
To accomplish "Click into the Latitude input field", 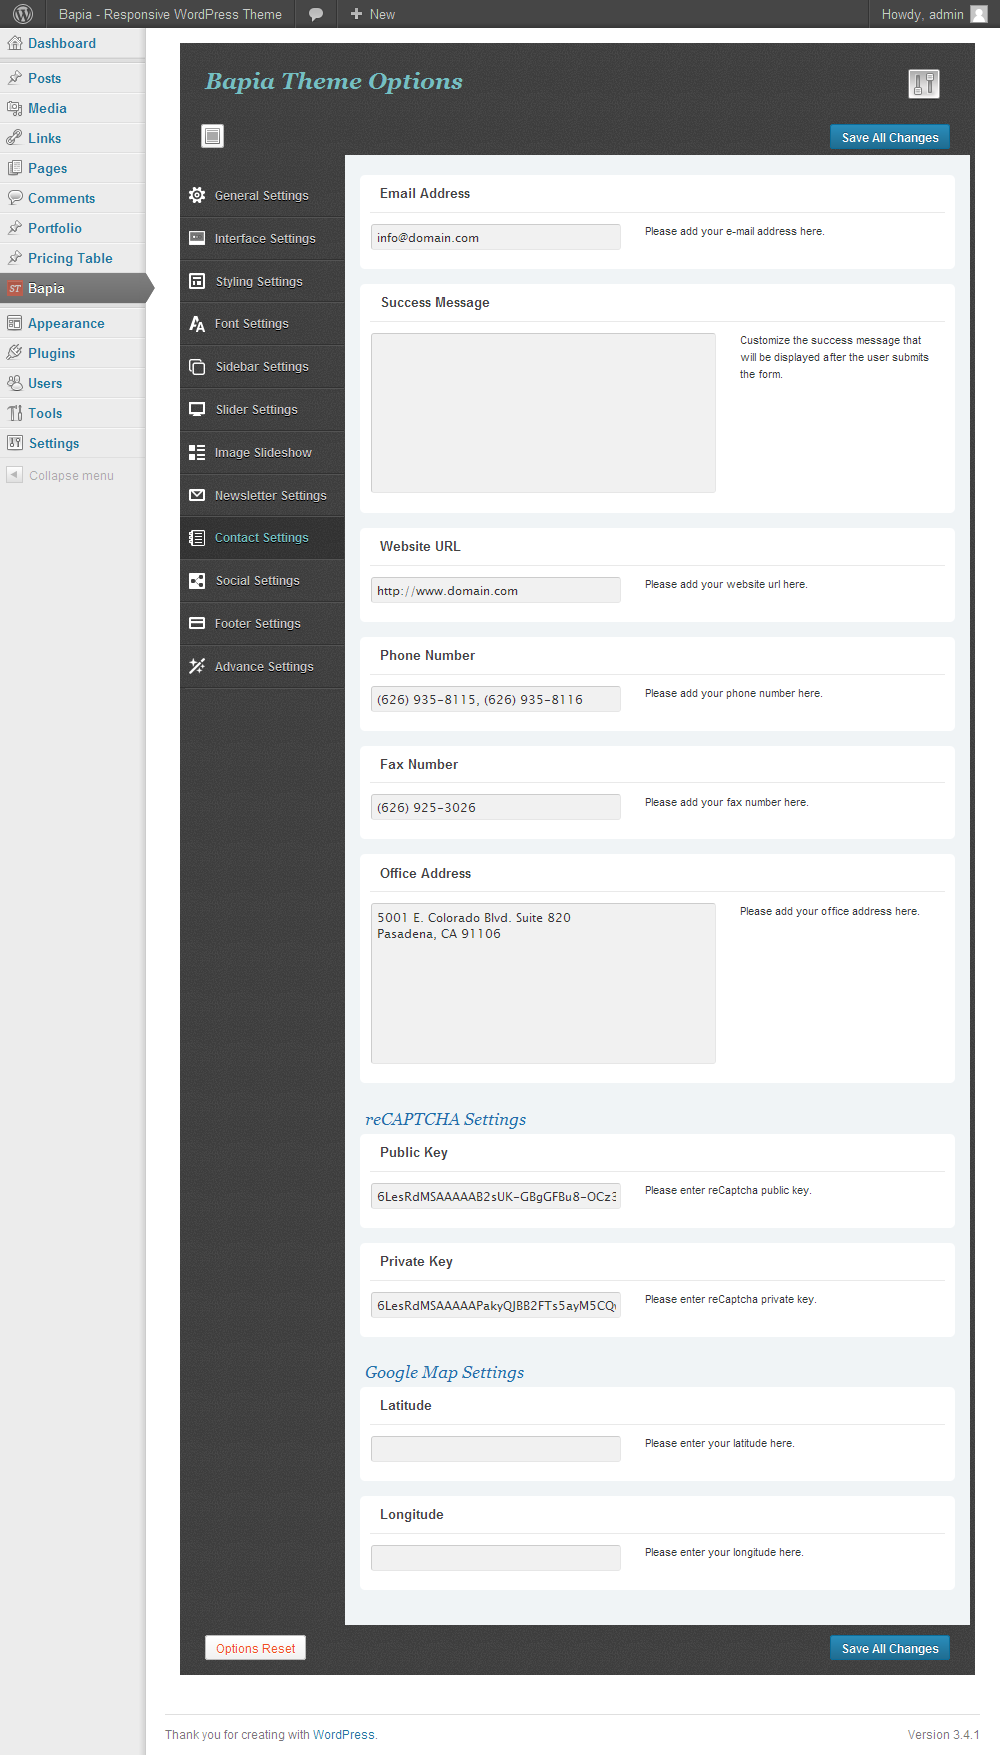I will pyautogui.click(x=495, y=1448).
